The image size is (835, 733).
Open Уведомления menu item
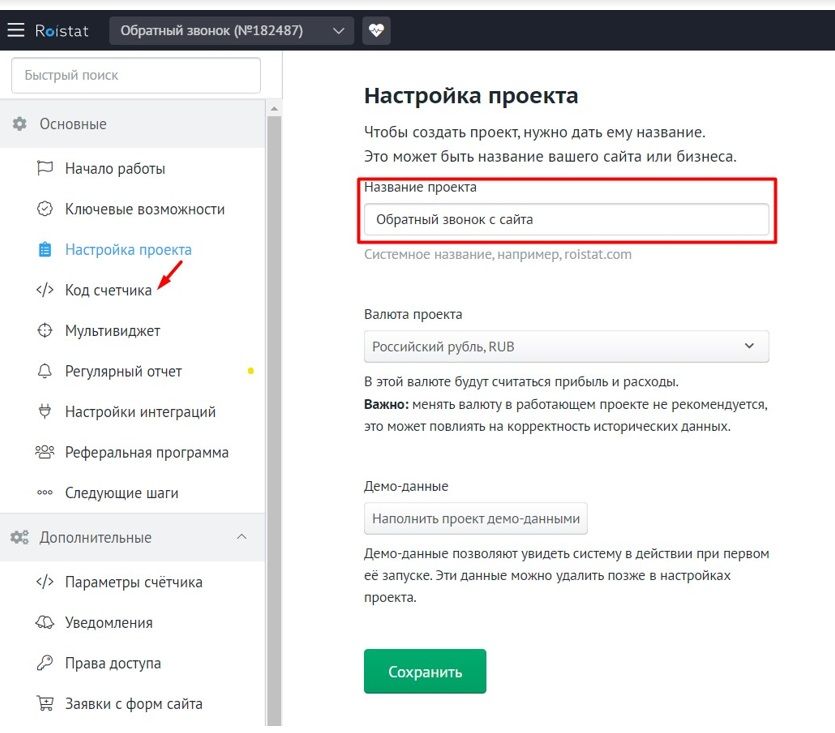[109, 622]
